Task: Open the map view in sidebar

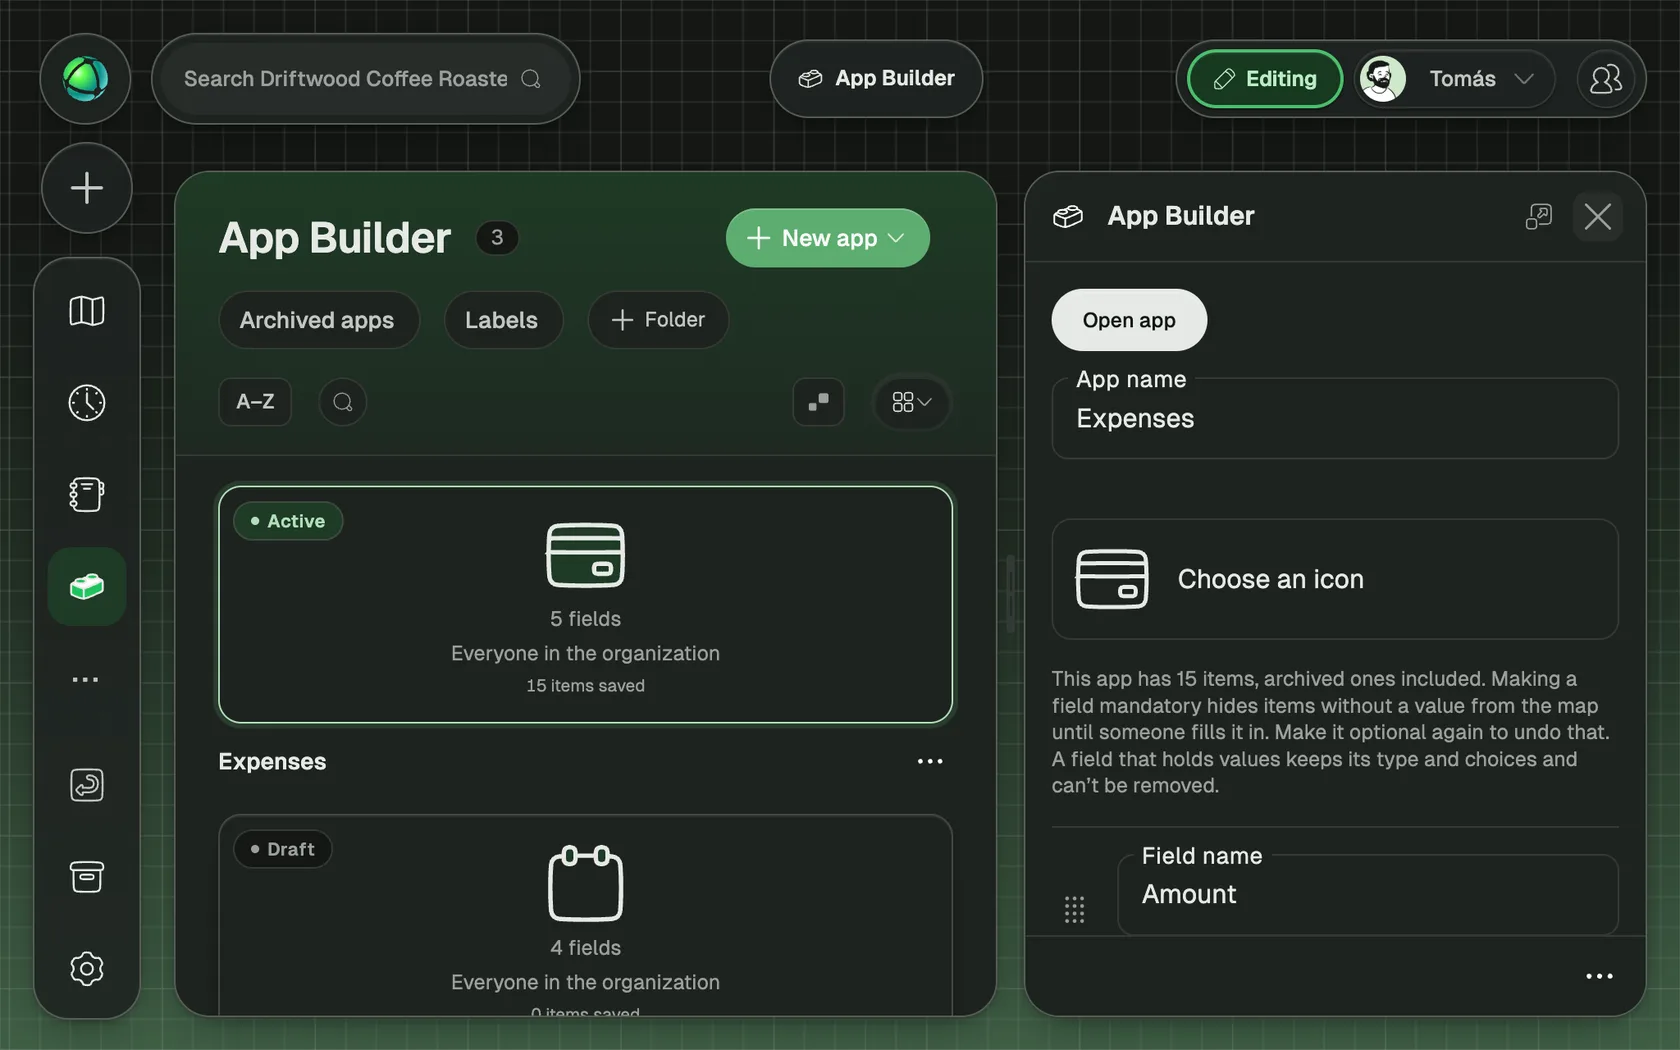Action: coord(87,311)
